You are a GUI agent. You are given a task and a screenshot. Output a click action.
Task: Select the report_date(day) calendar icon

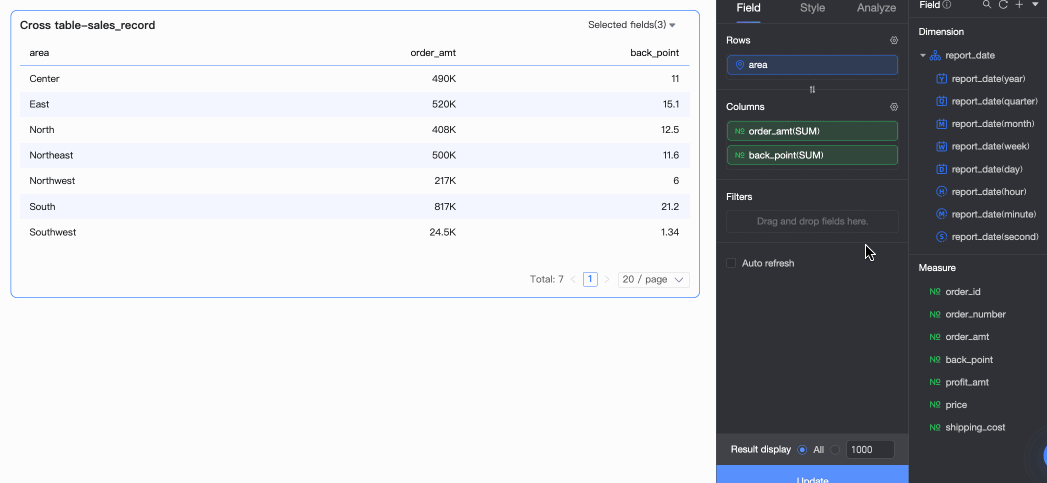click(x=941, y=169)
